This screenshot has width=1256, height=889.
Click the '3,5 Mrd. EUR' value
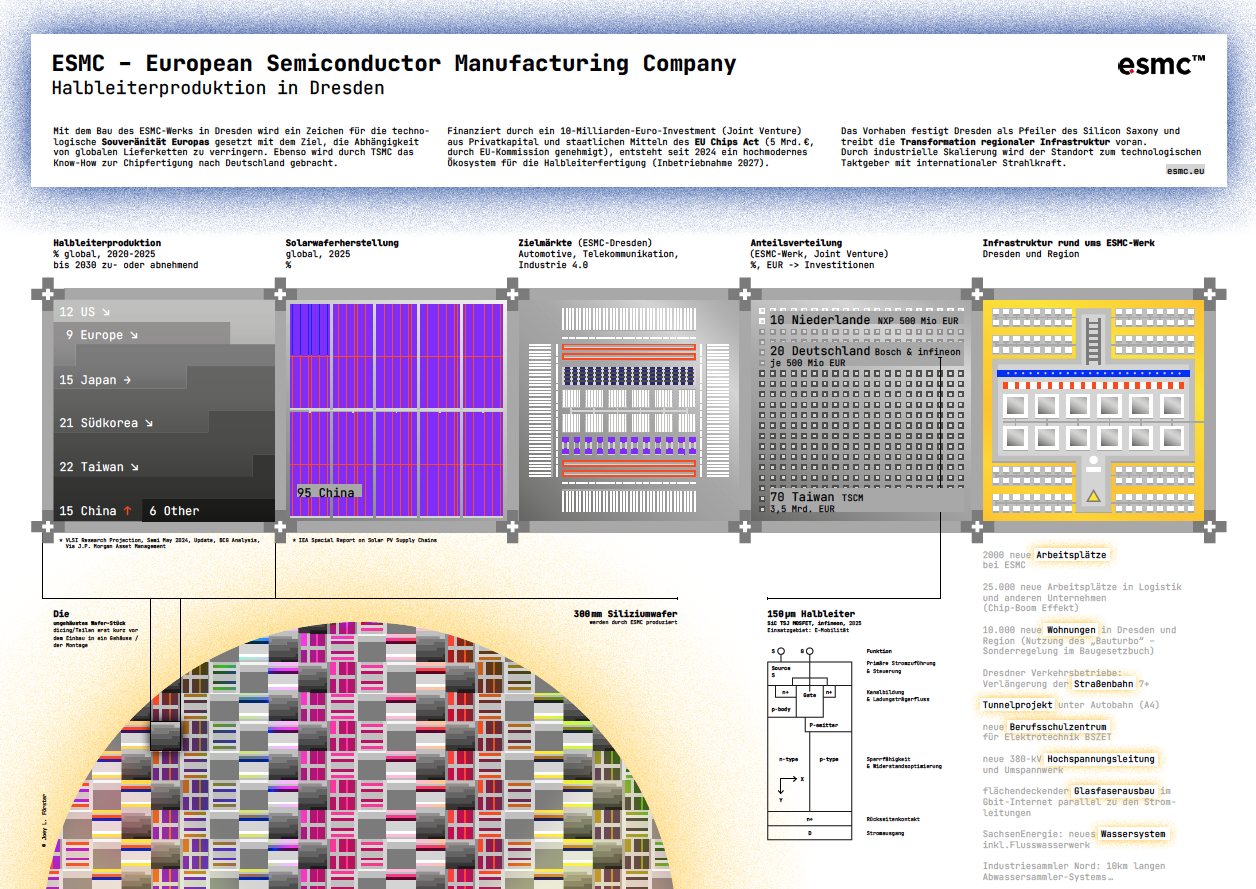802,509
